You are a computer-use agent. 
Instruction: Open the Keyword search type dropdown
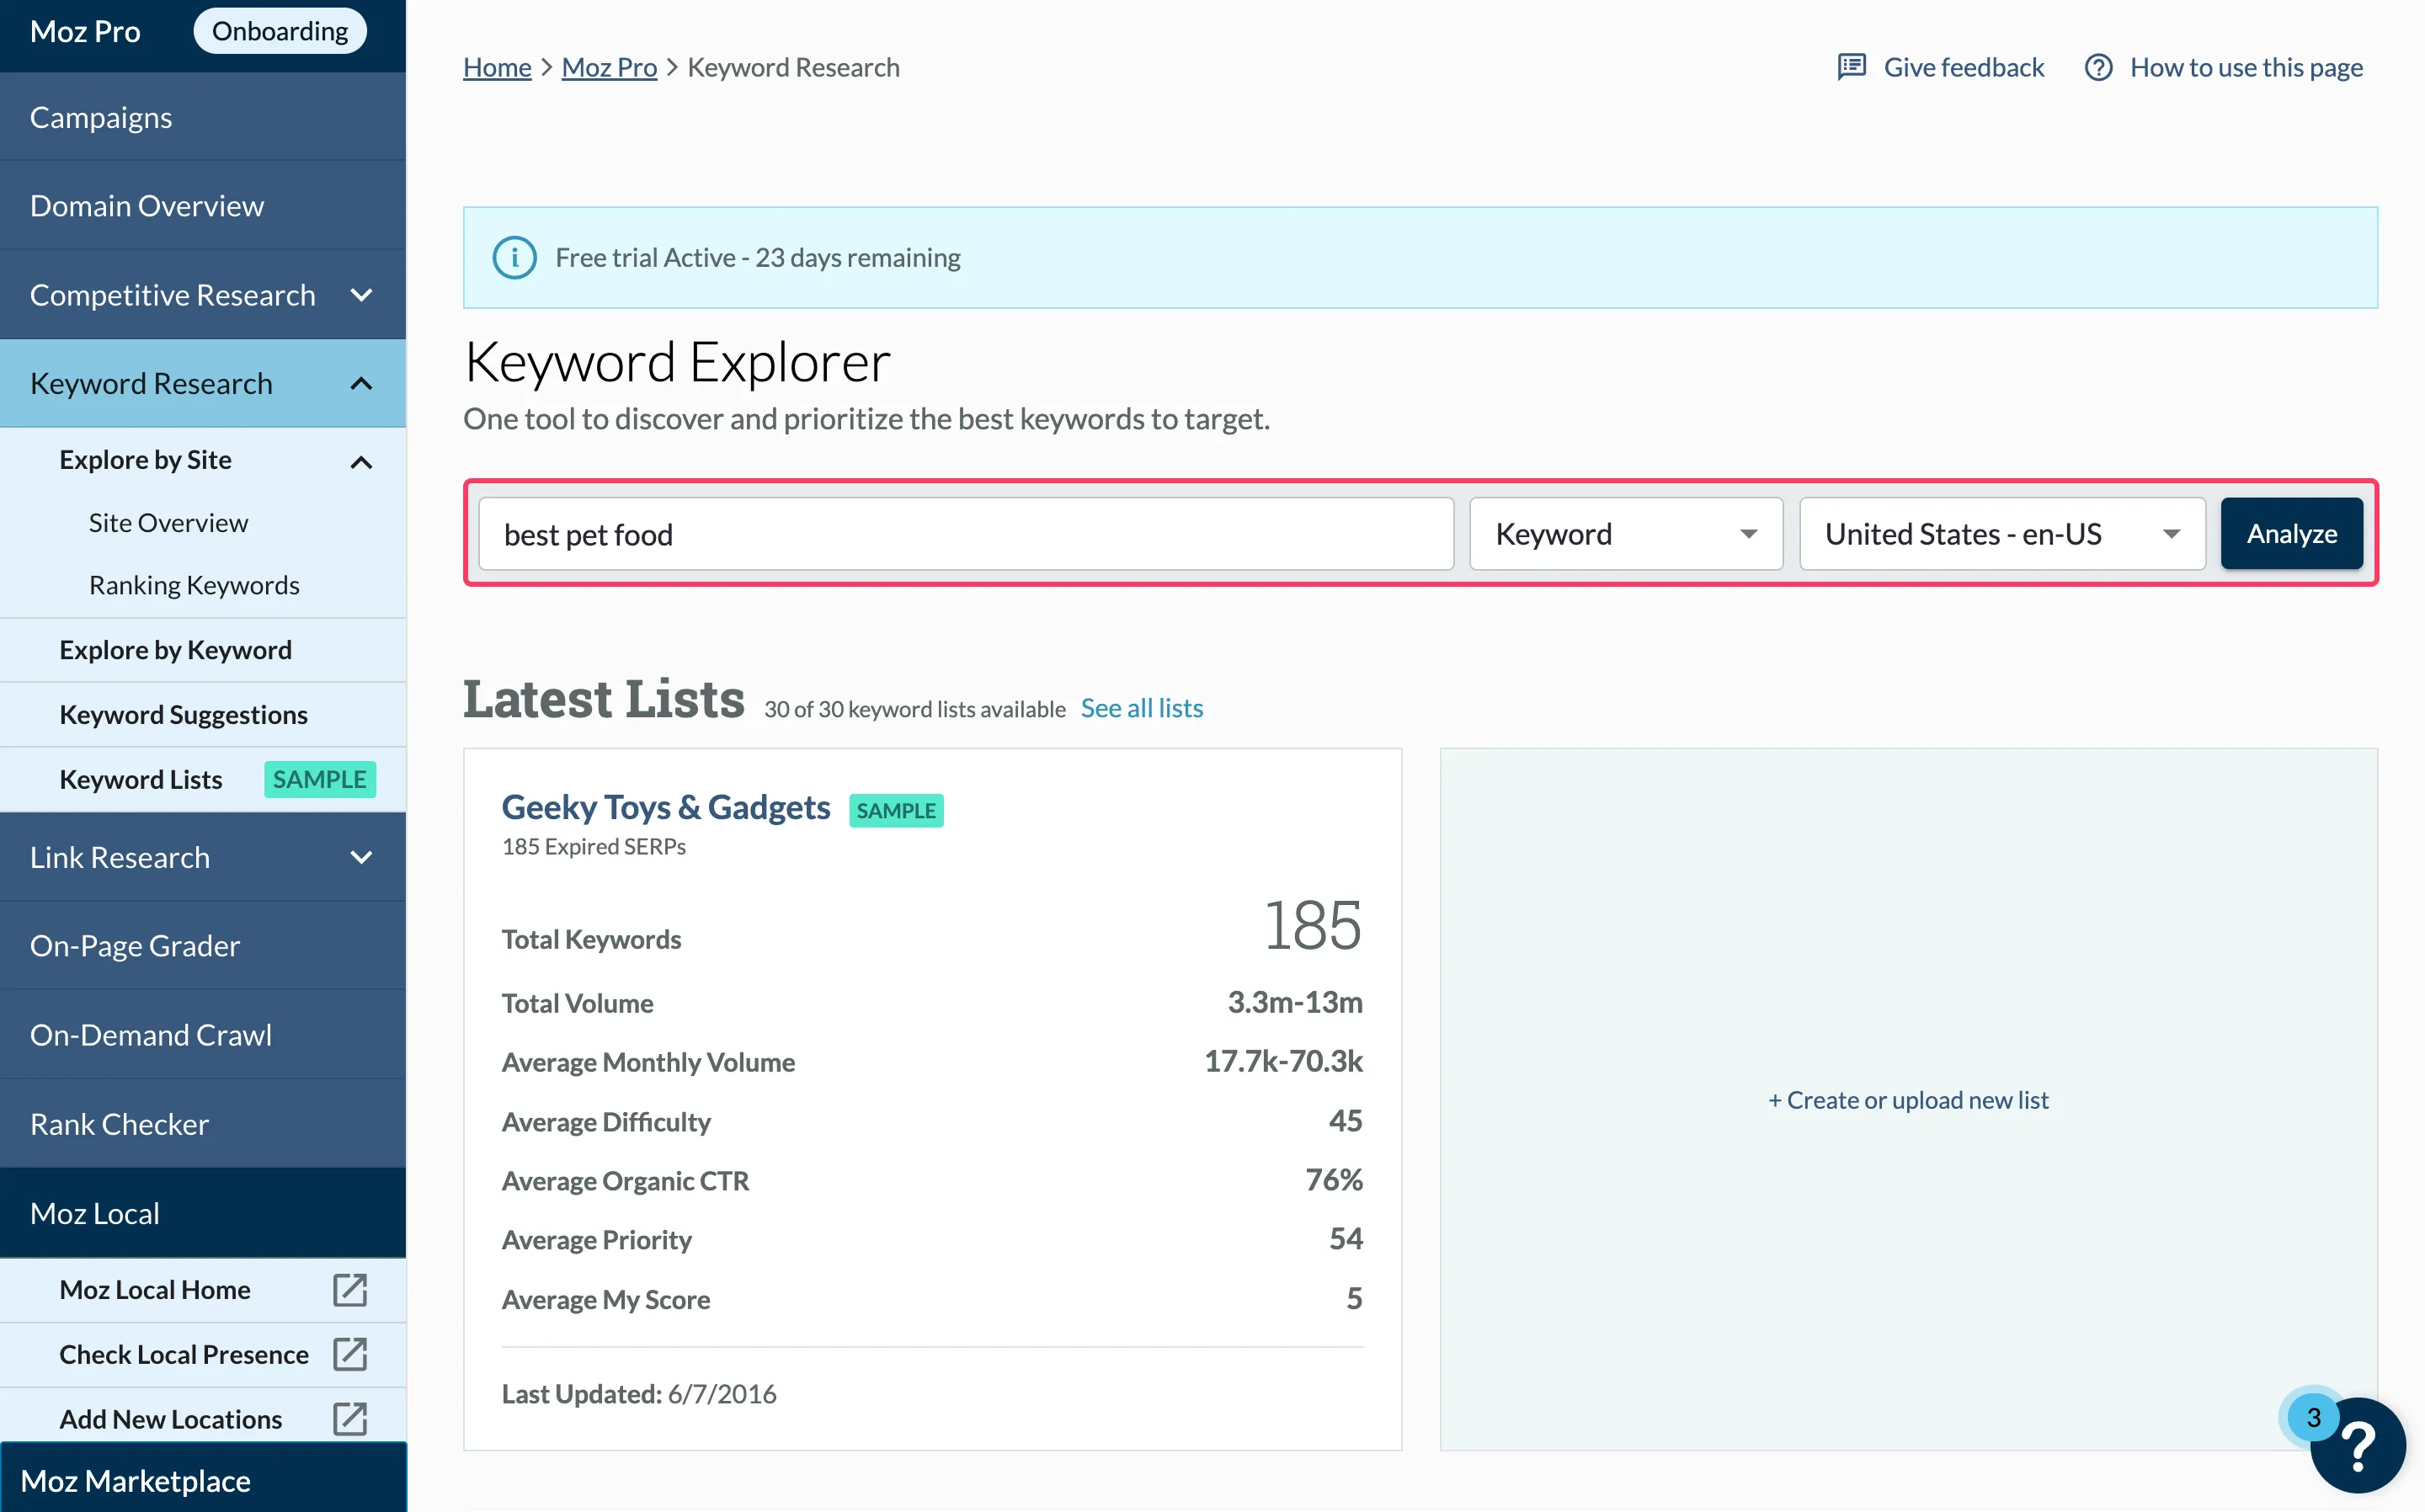[1626, 534]
